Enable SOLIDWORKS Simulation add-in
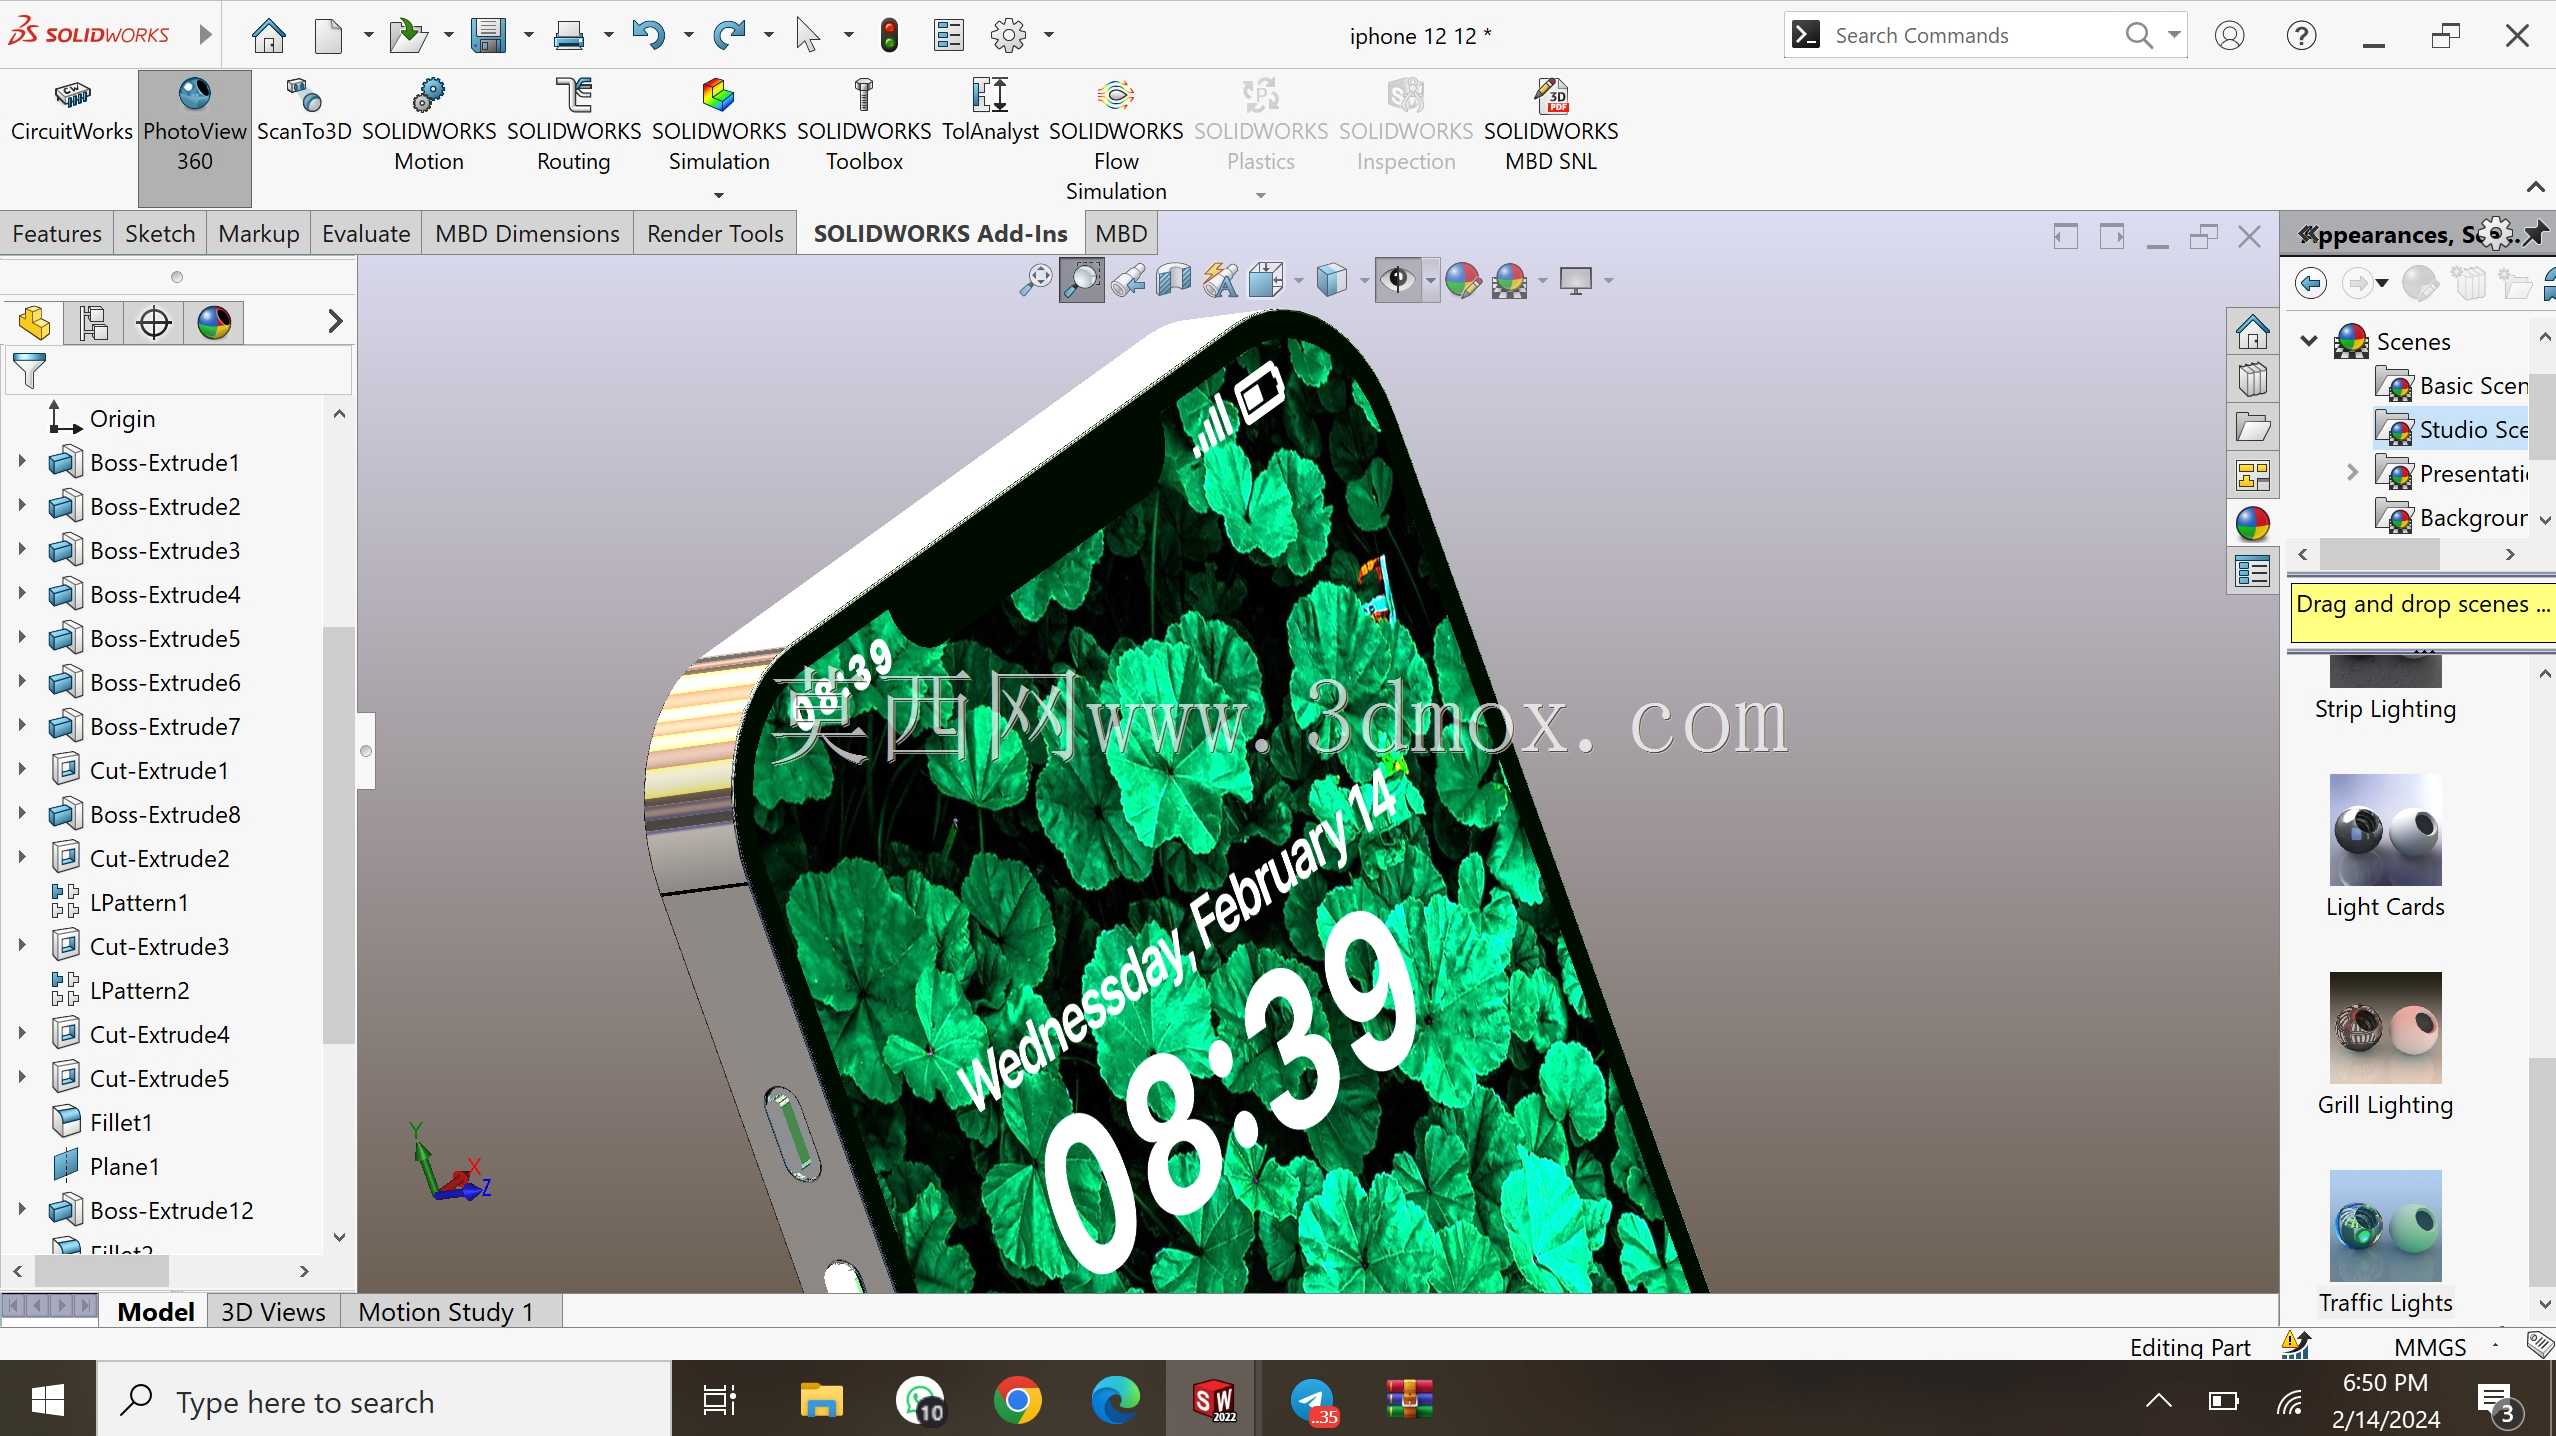The image size is (2556, 1436). 718,127
